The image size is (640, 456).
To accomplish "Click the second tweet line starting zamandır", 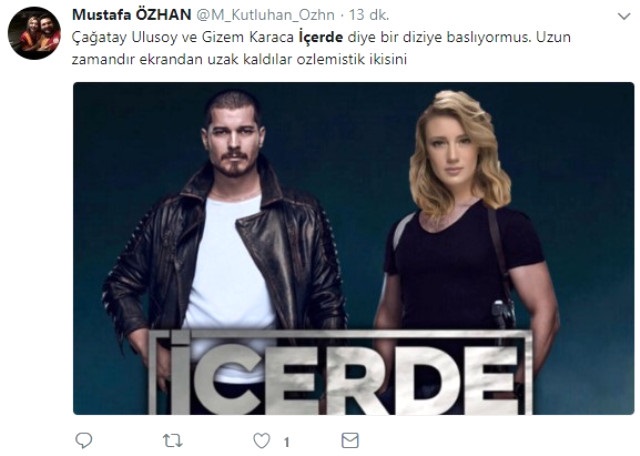I will point(239,60).
